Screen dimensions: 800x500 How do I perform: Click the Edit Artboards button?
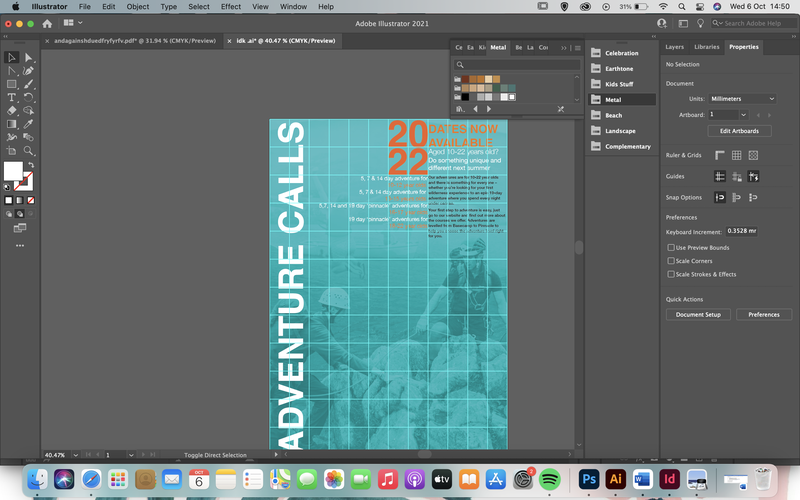click(x=739, y=131)
